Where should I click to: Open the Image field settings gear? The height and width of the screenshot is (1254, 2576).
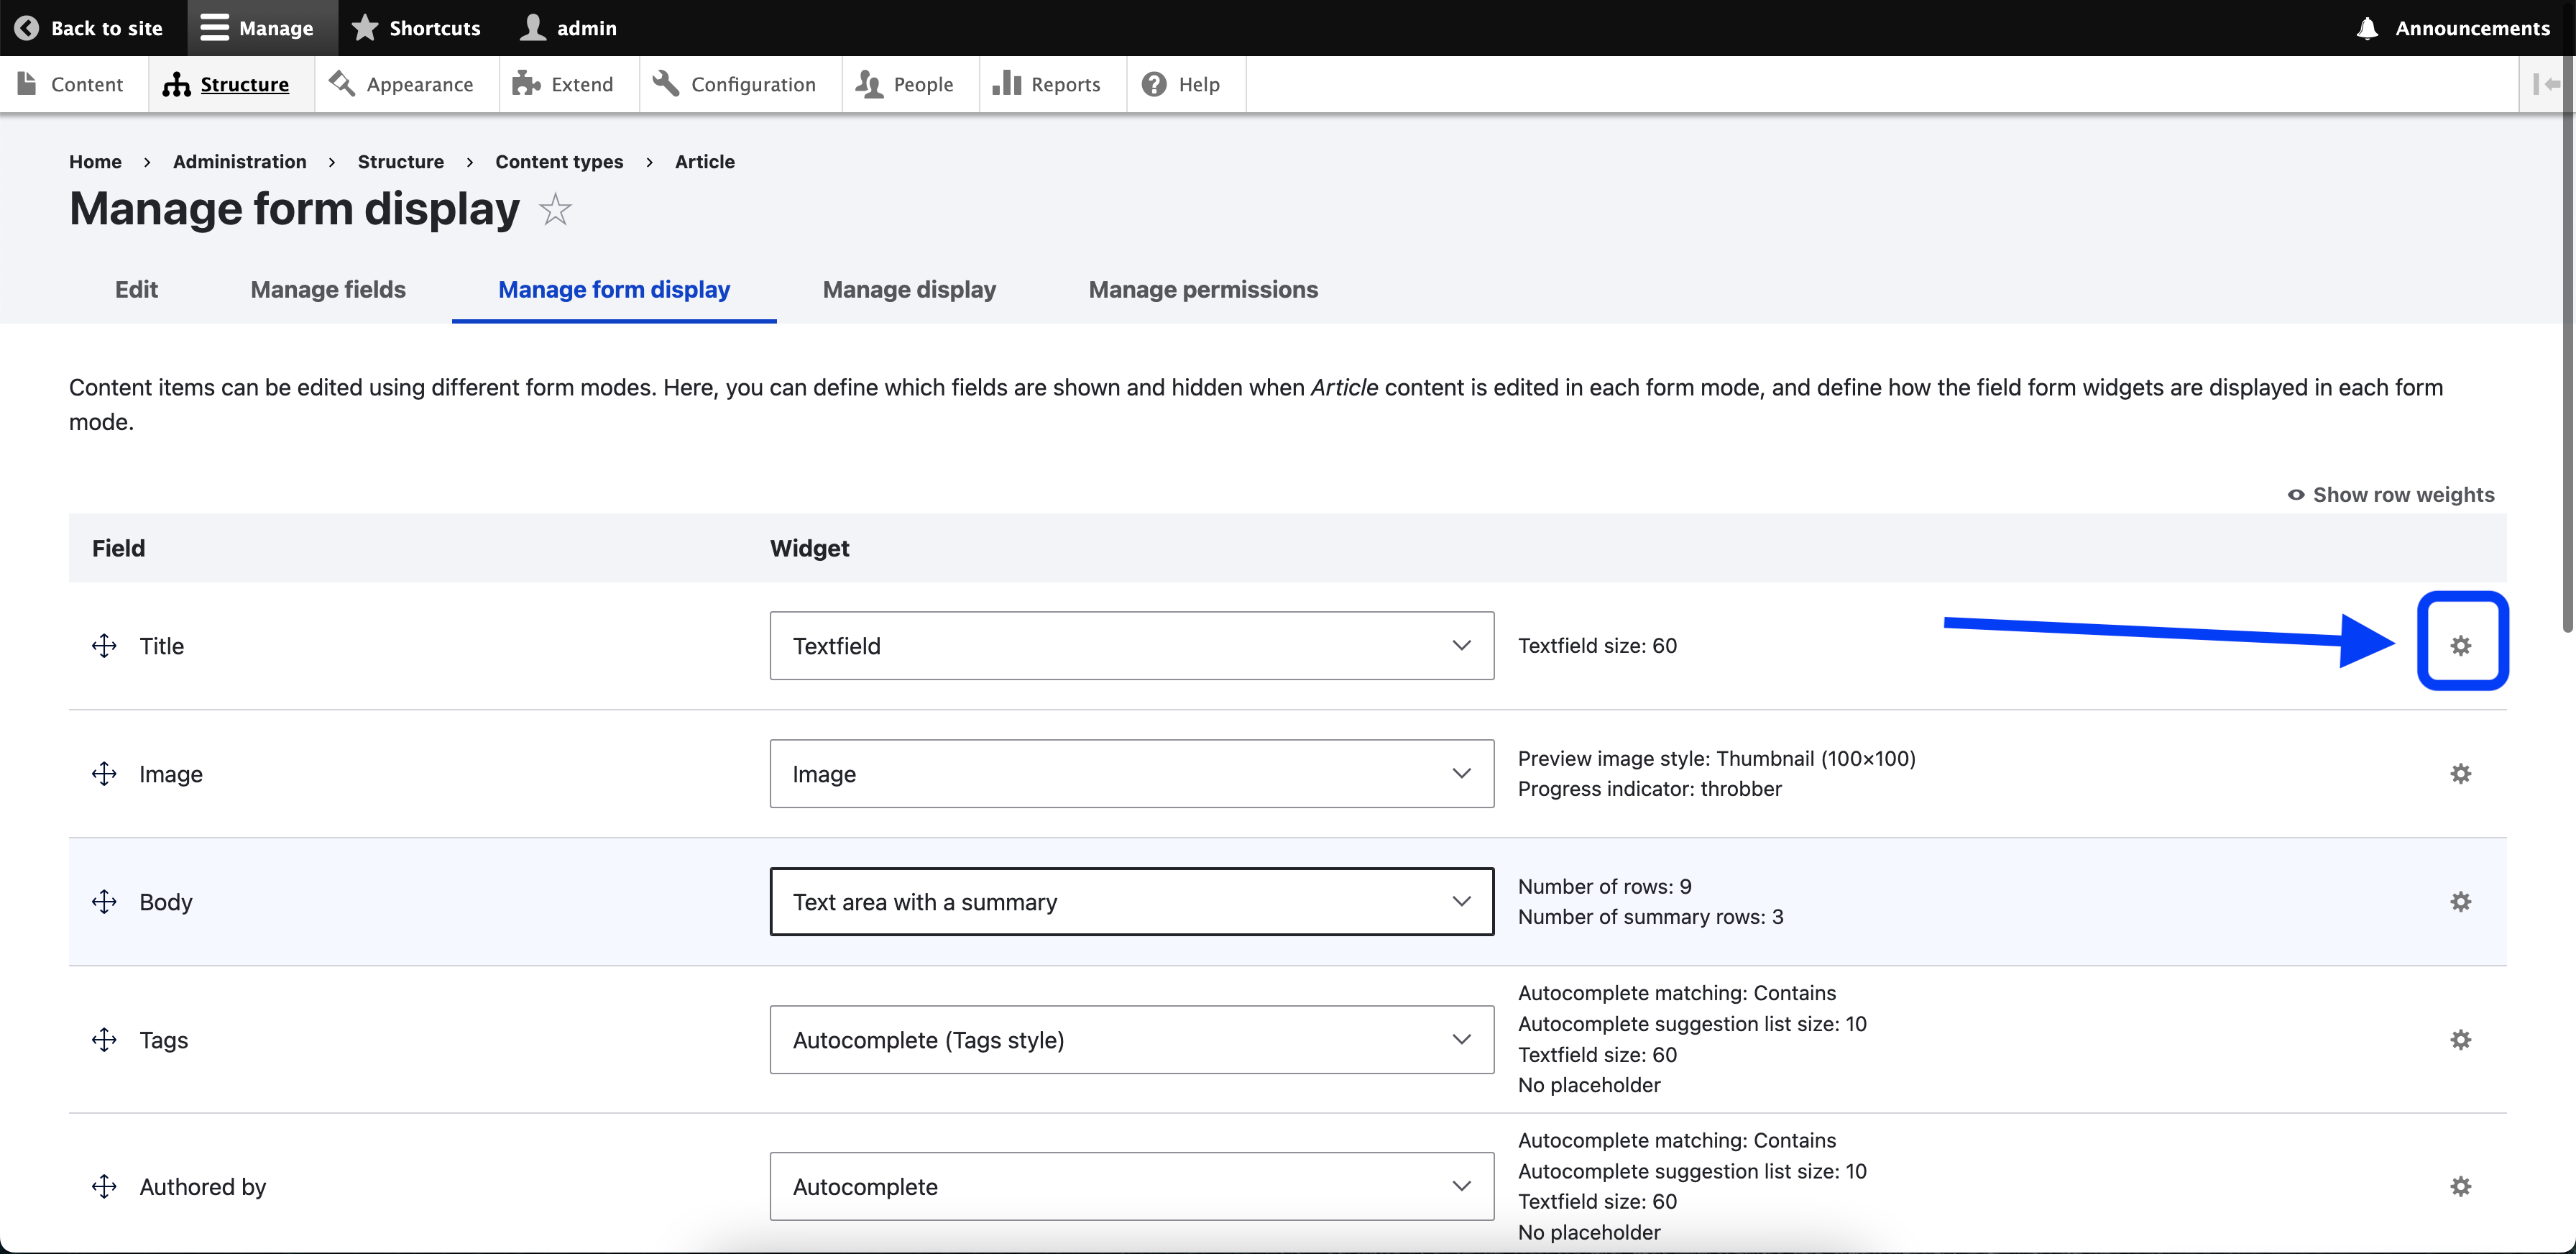[x=2460, y=773]
